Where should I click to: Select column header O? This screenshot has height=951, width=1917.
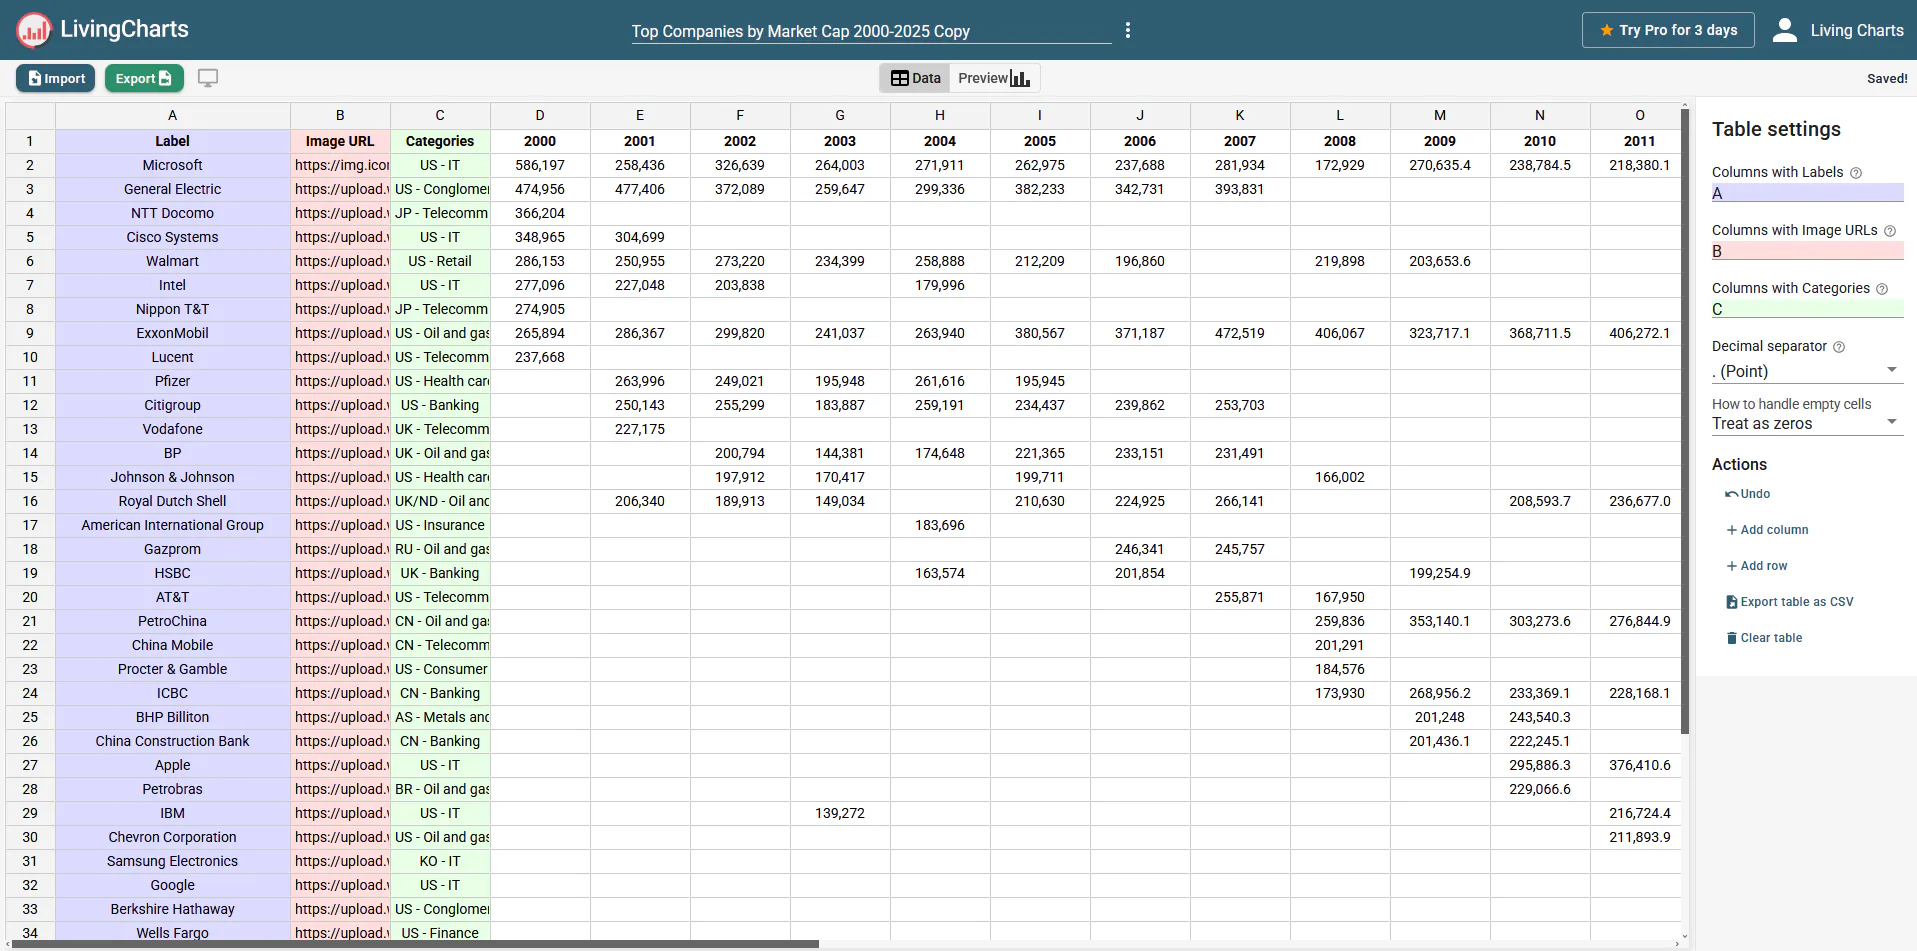tap(1635, 116)
